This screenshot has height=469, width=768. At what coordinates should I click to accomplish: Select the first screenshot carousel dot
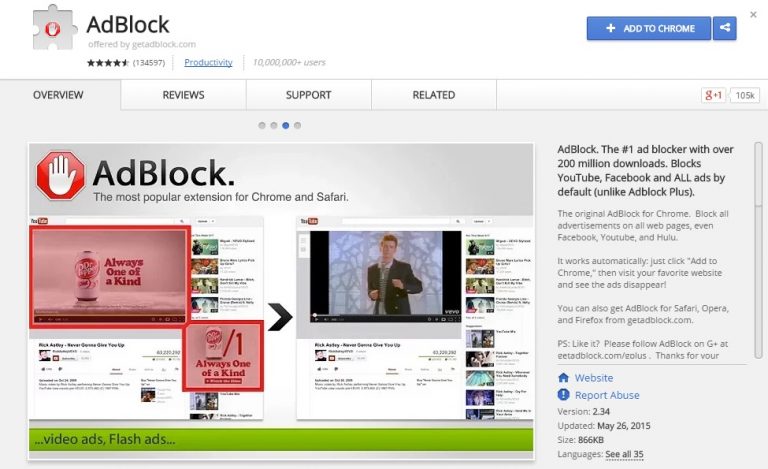262,125
